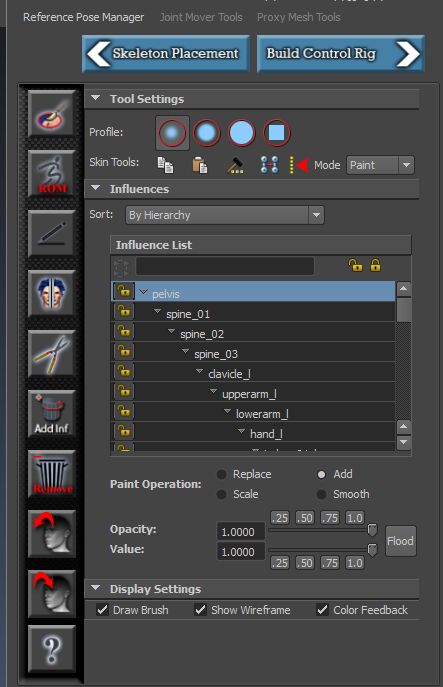Open the Mode Paint dropdown
The height and width of the screenshot is (687, 443).
tap(380, 165)
